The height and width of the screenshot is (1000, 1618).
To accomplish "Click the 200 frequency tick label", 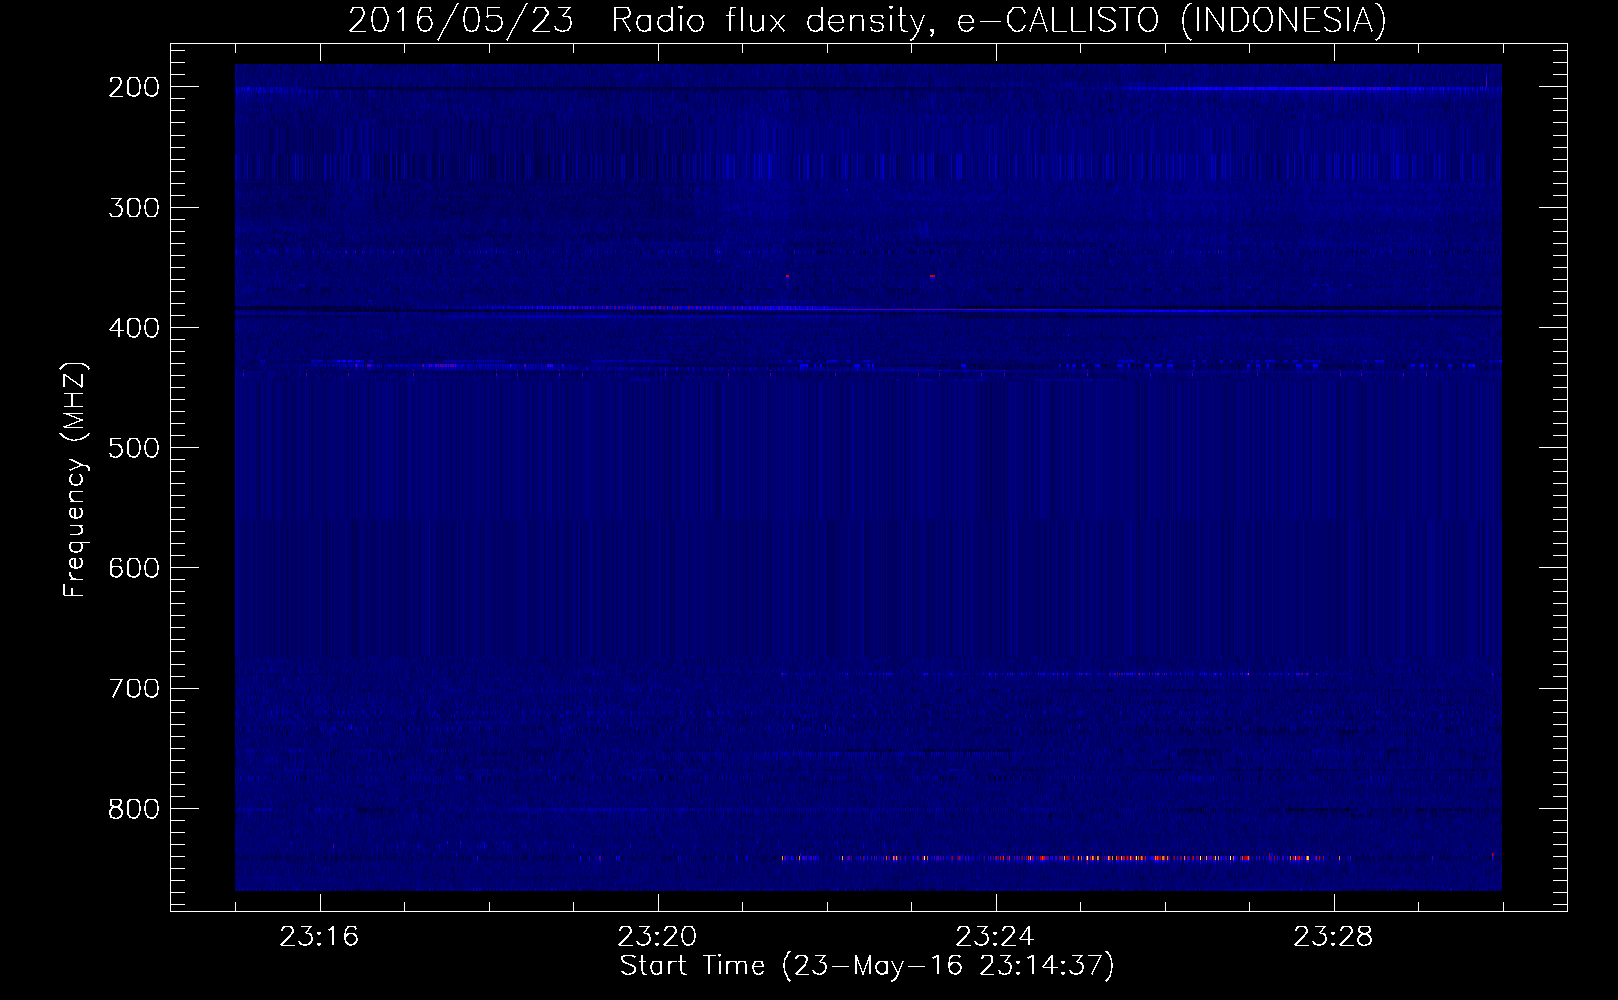I will (133, 87).
